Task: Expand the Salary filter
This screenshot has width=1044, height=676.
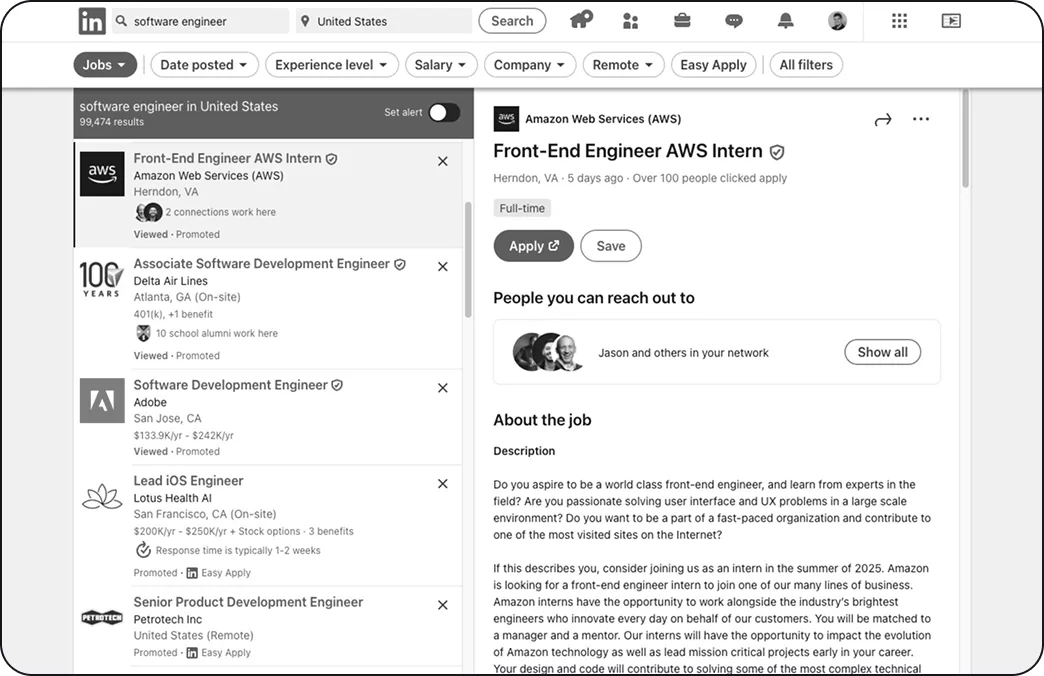Action: [441, 65]
